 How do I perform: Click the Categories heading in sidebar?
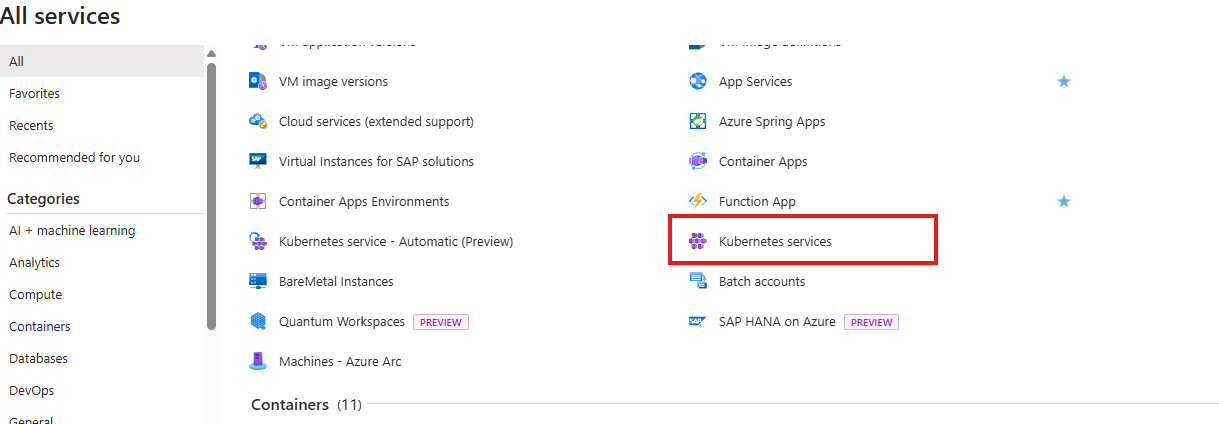tap(43, 198)
